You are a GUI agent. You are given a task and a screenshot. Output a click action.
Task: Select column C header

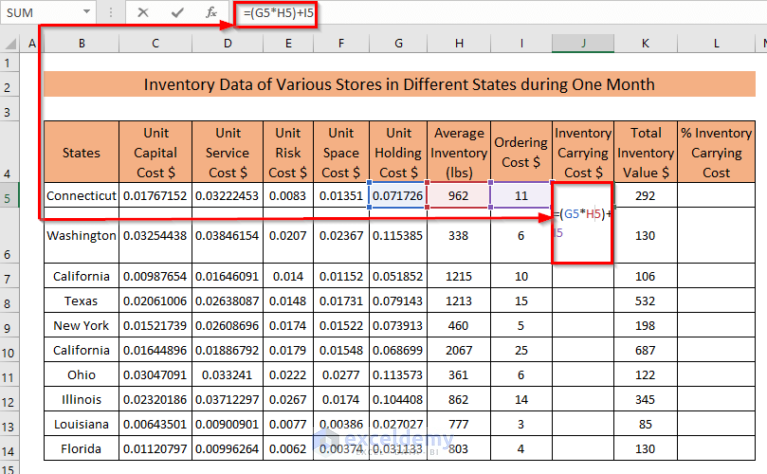pyautogui.click(x=155, y=44)
